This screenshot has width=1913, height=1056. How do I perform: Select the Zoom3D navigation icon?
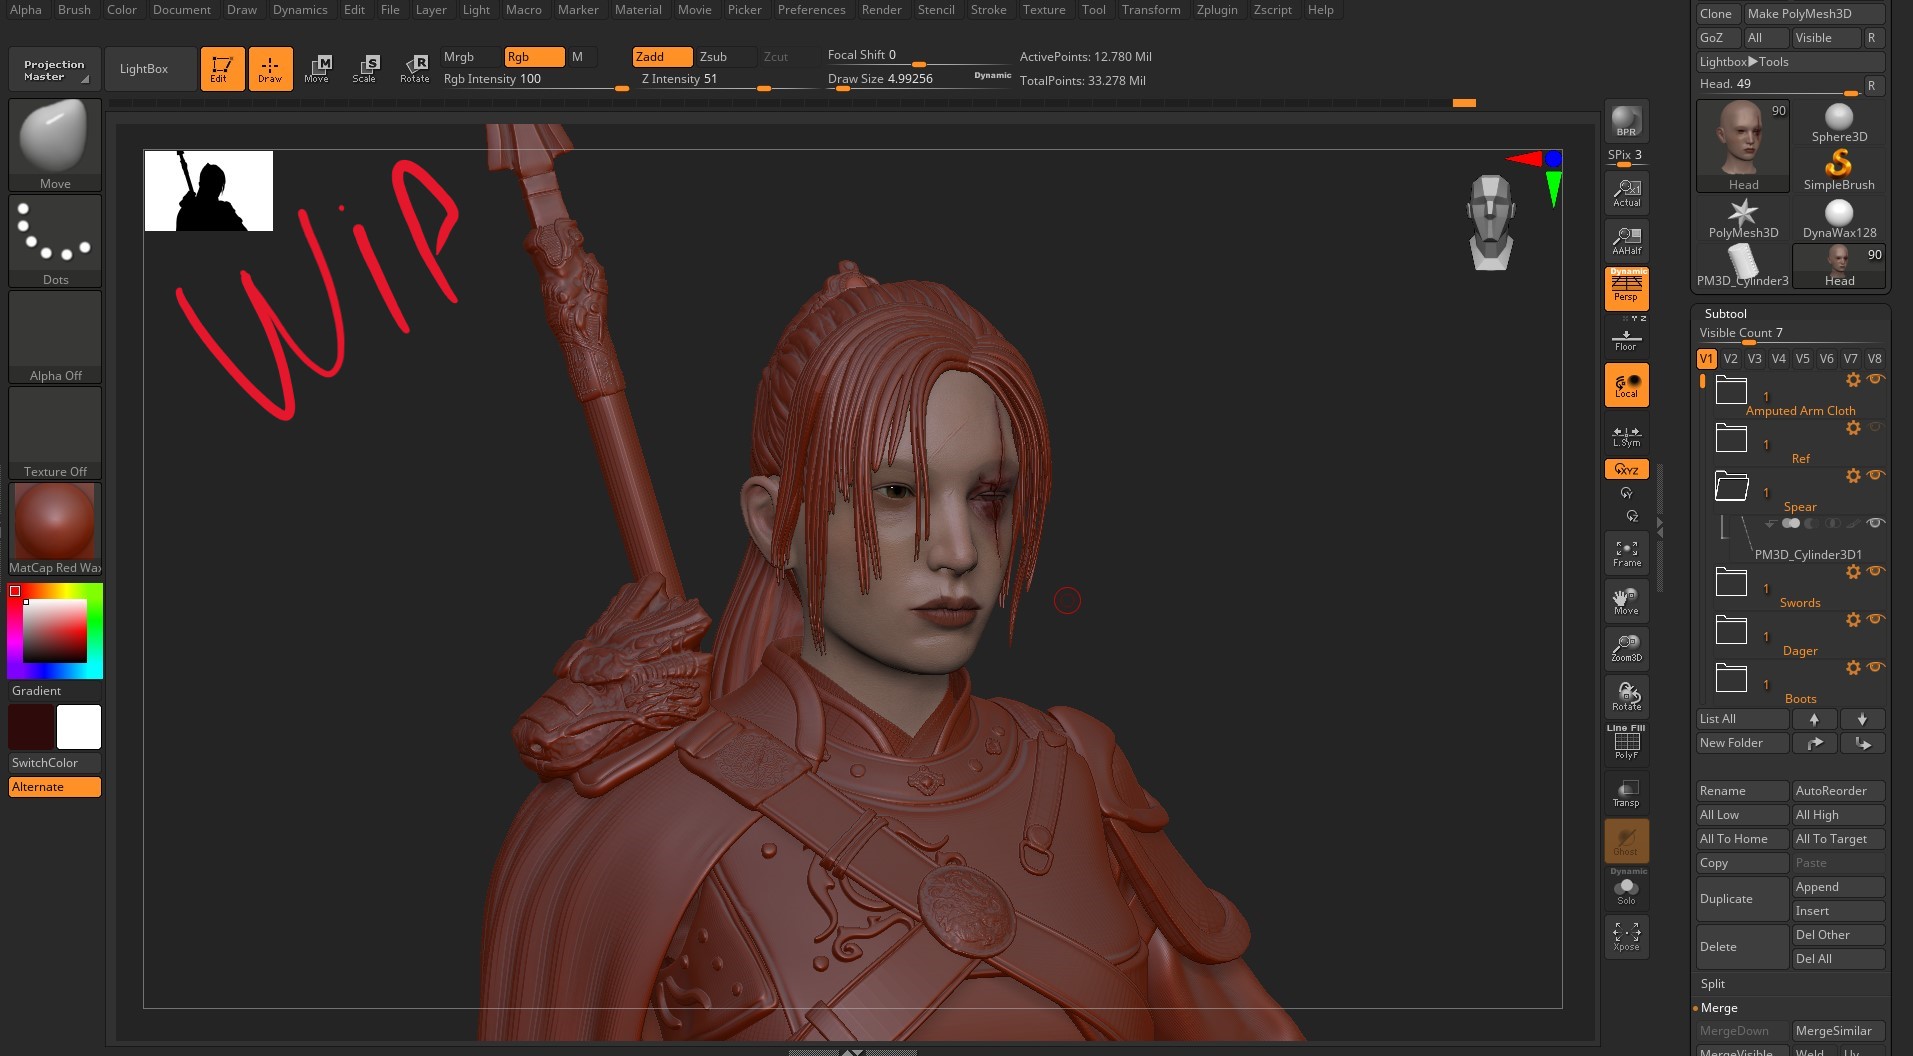coord(1626,648)
